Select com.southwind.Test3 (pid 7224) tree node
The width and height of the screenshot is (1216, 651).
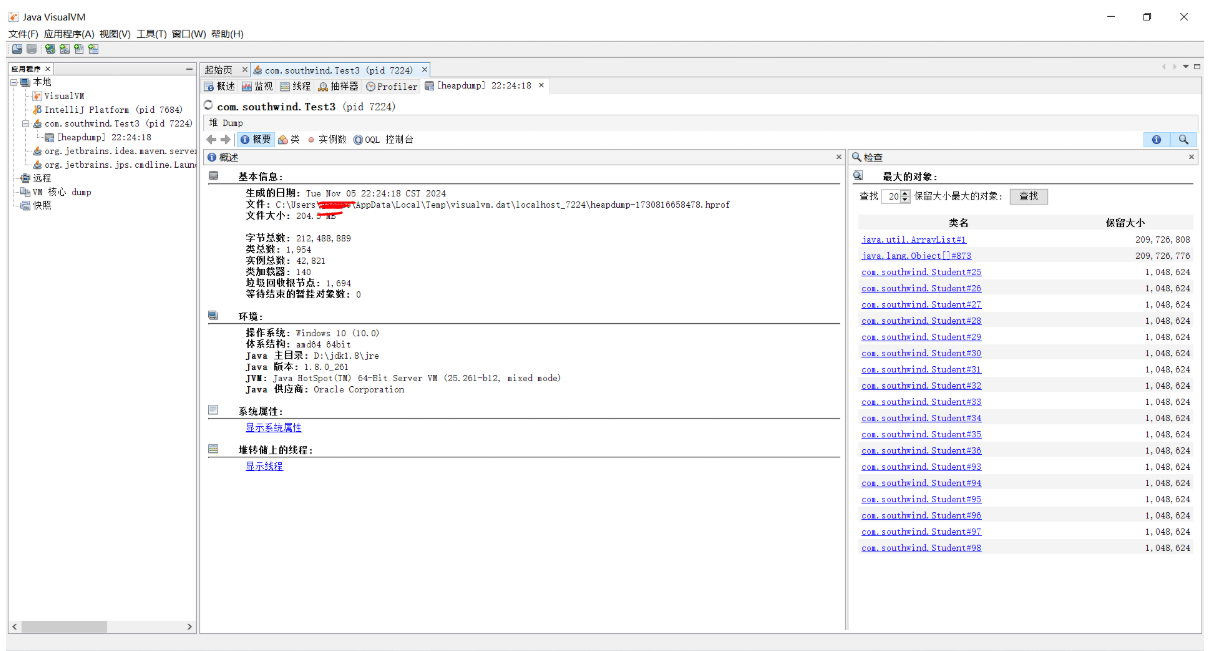click(x=112, y=124)
